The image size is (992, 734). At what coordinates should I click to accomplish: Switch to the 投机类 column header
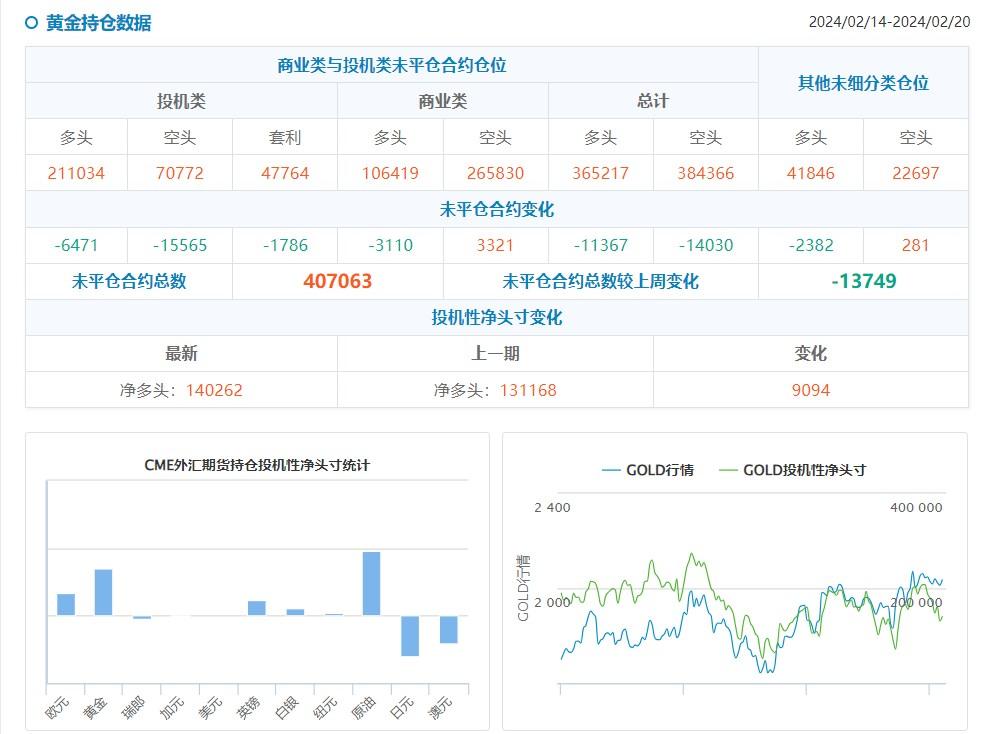[x=181, y=100]
